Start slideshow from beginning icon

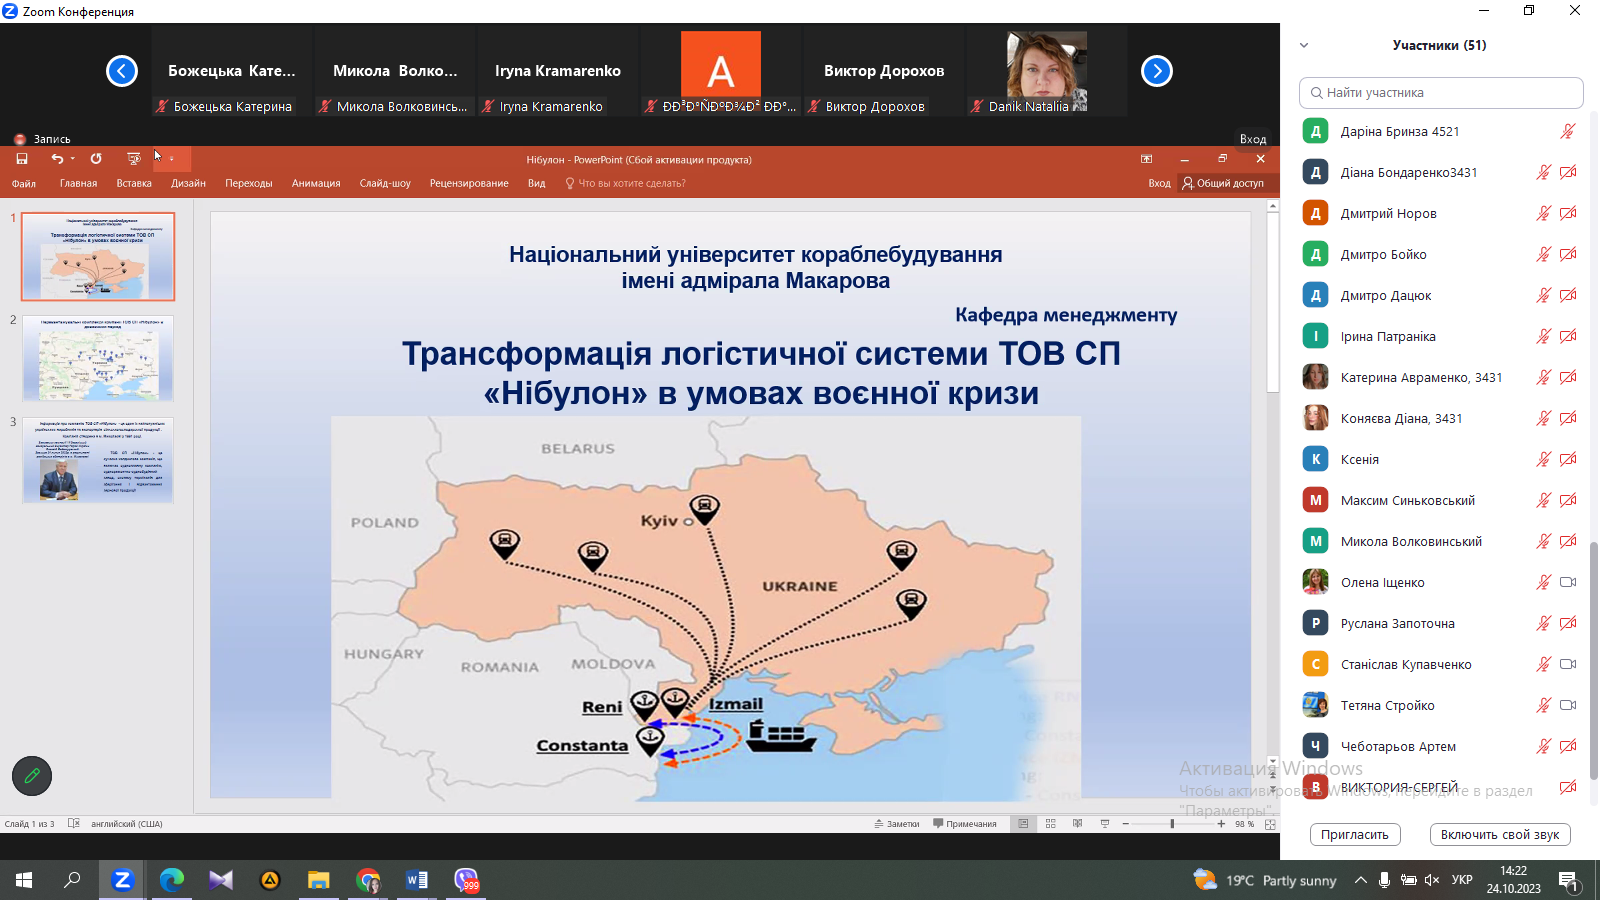(133, 159)
